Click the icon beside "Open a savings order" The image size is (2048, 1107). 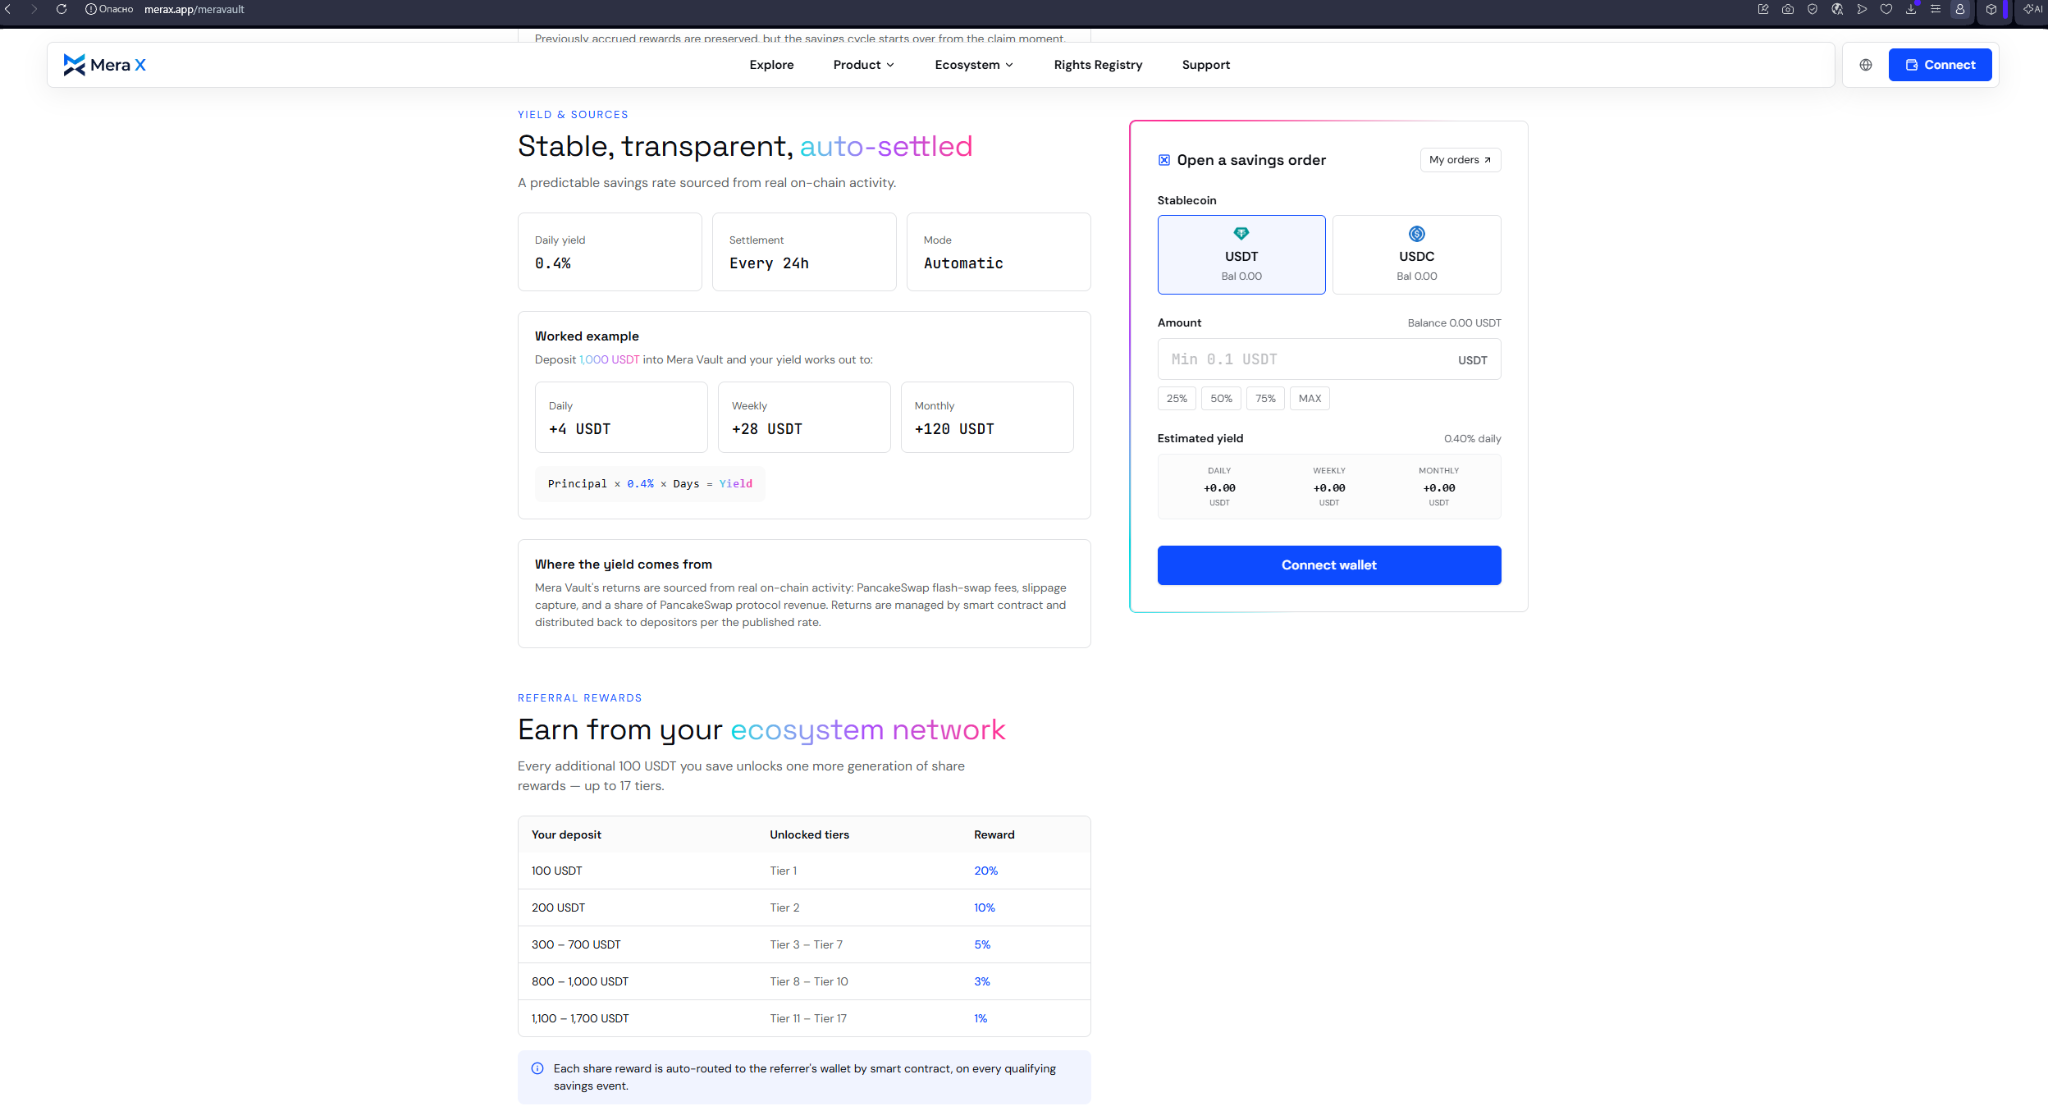(1164, 160)
